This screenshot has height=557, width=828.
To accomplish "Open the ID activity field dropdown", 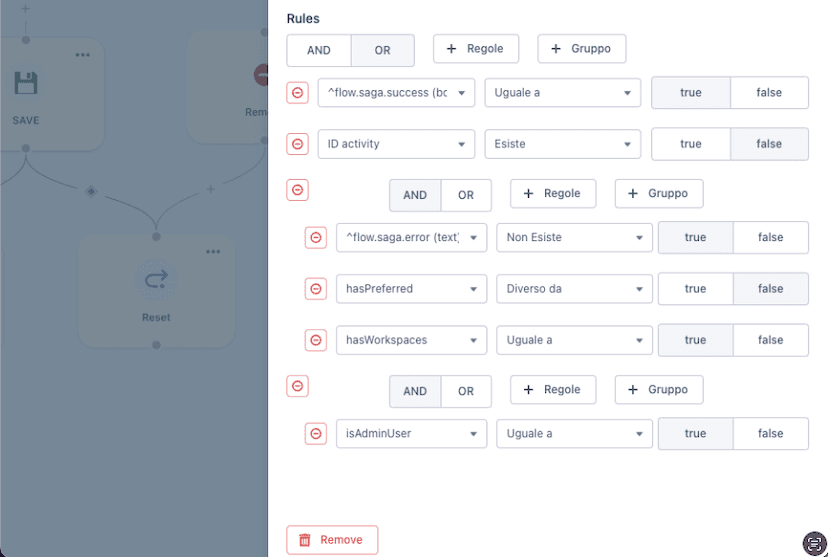I will click(x=396, y=144).
